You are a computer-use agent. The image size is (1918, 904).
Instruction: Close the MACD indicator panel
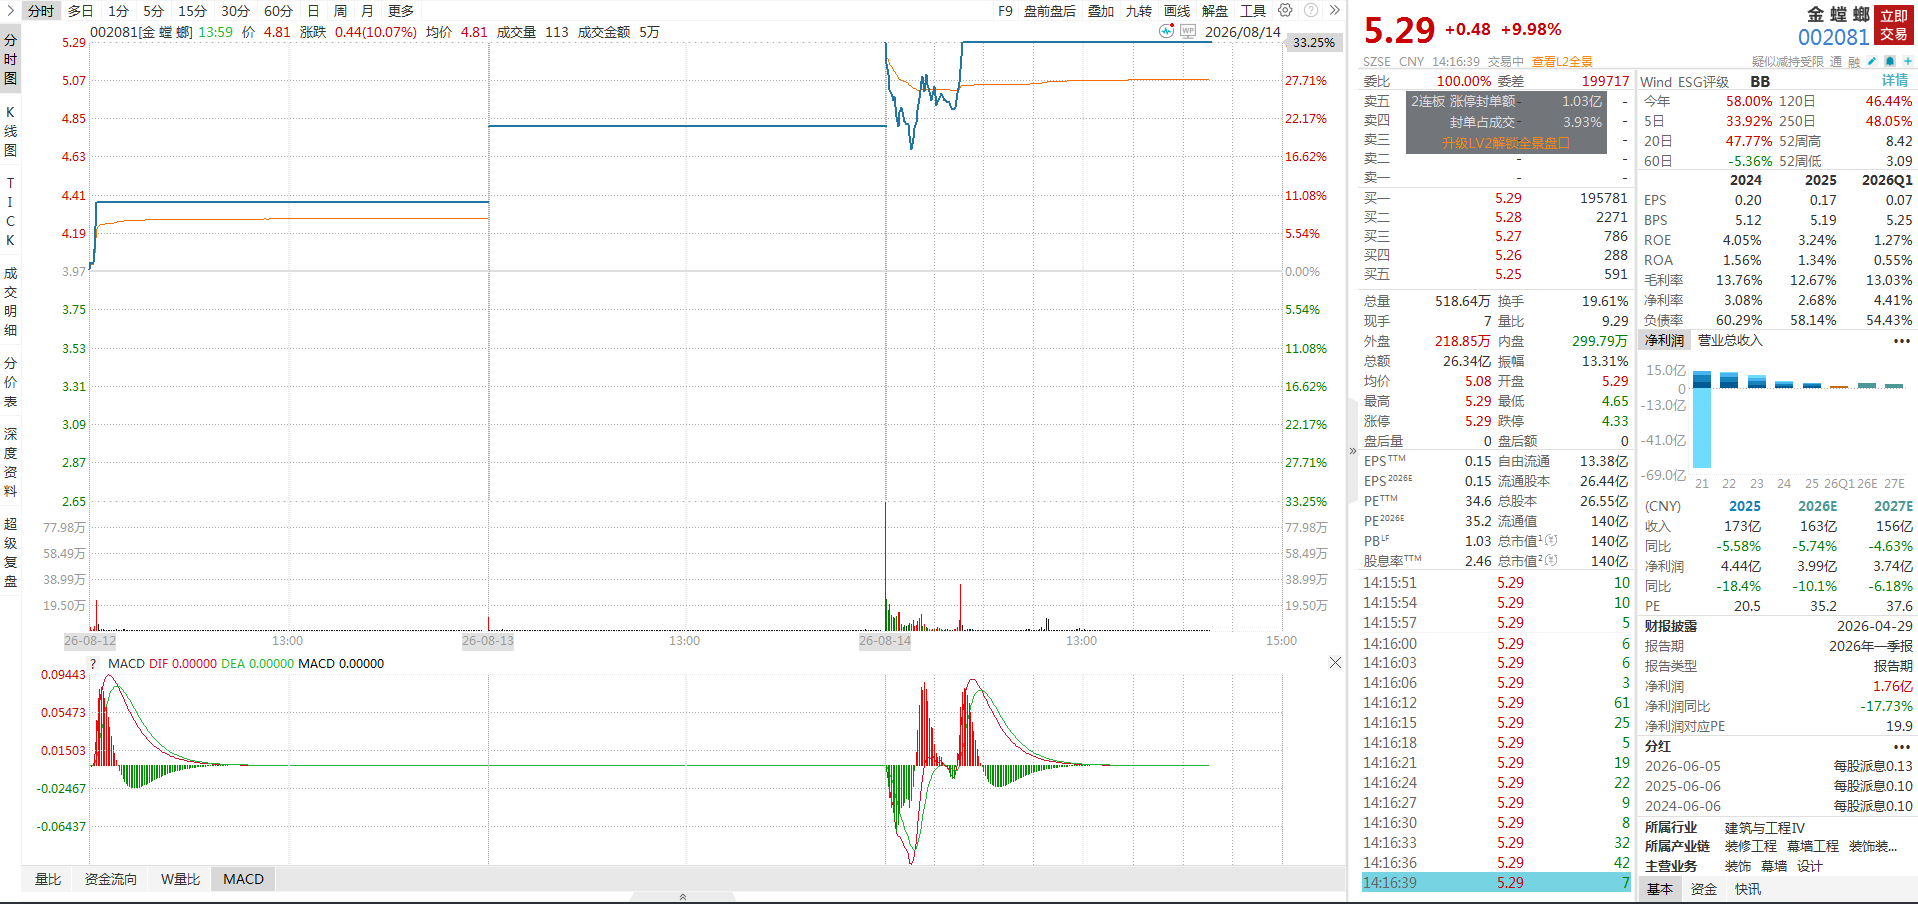tap(1335, 663)
